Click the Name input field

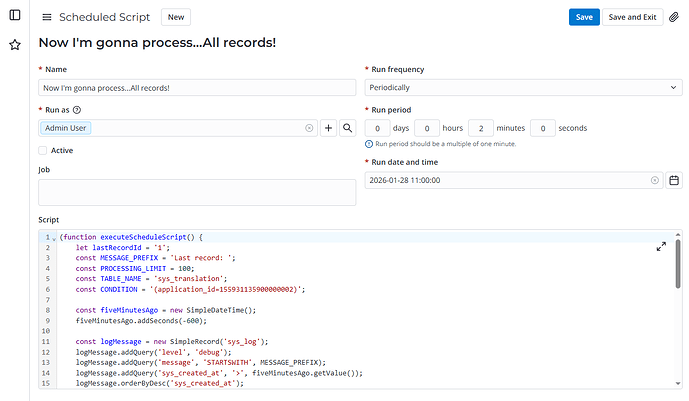coord(197,88)
